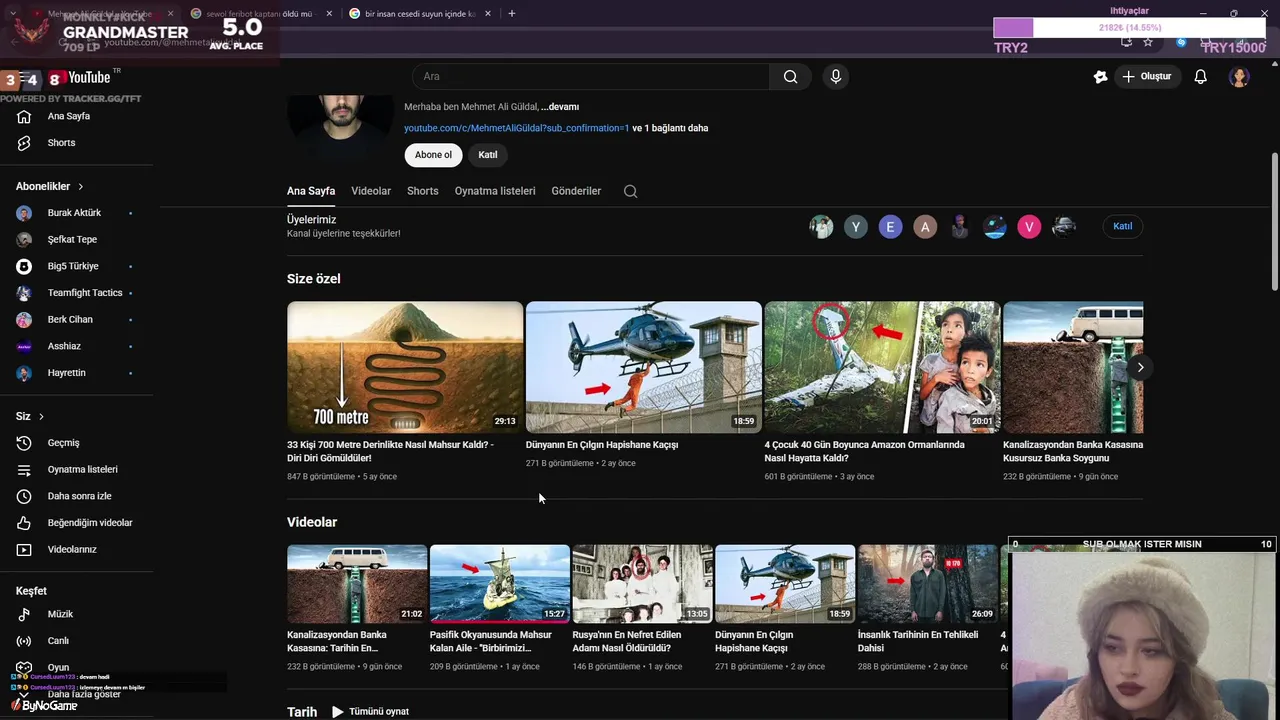Open İnsanlık Tarihinin En Tehlikeli Dahisi video
The image size is (1280, 720).
(x=927, y=584)
